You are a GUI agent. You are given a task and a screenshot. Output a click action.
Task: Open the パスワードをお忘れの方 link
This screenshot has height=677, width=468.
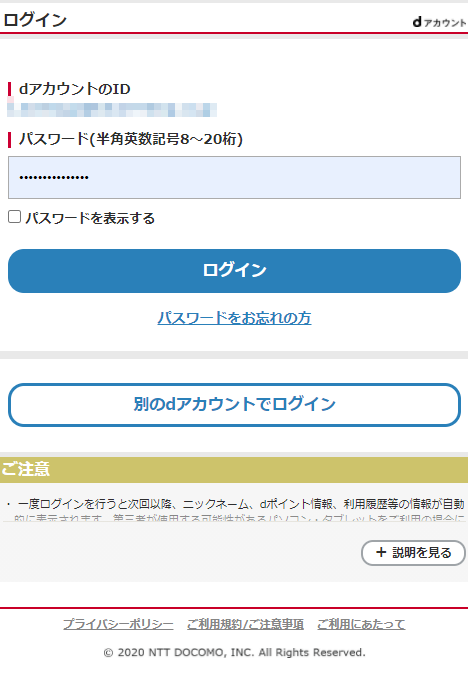coord(234,318)
